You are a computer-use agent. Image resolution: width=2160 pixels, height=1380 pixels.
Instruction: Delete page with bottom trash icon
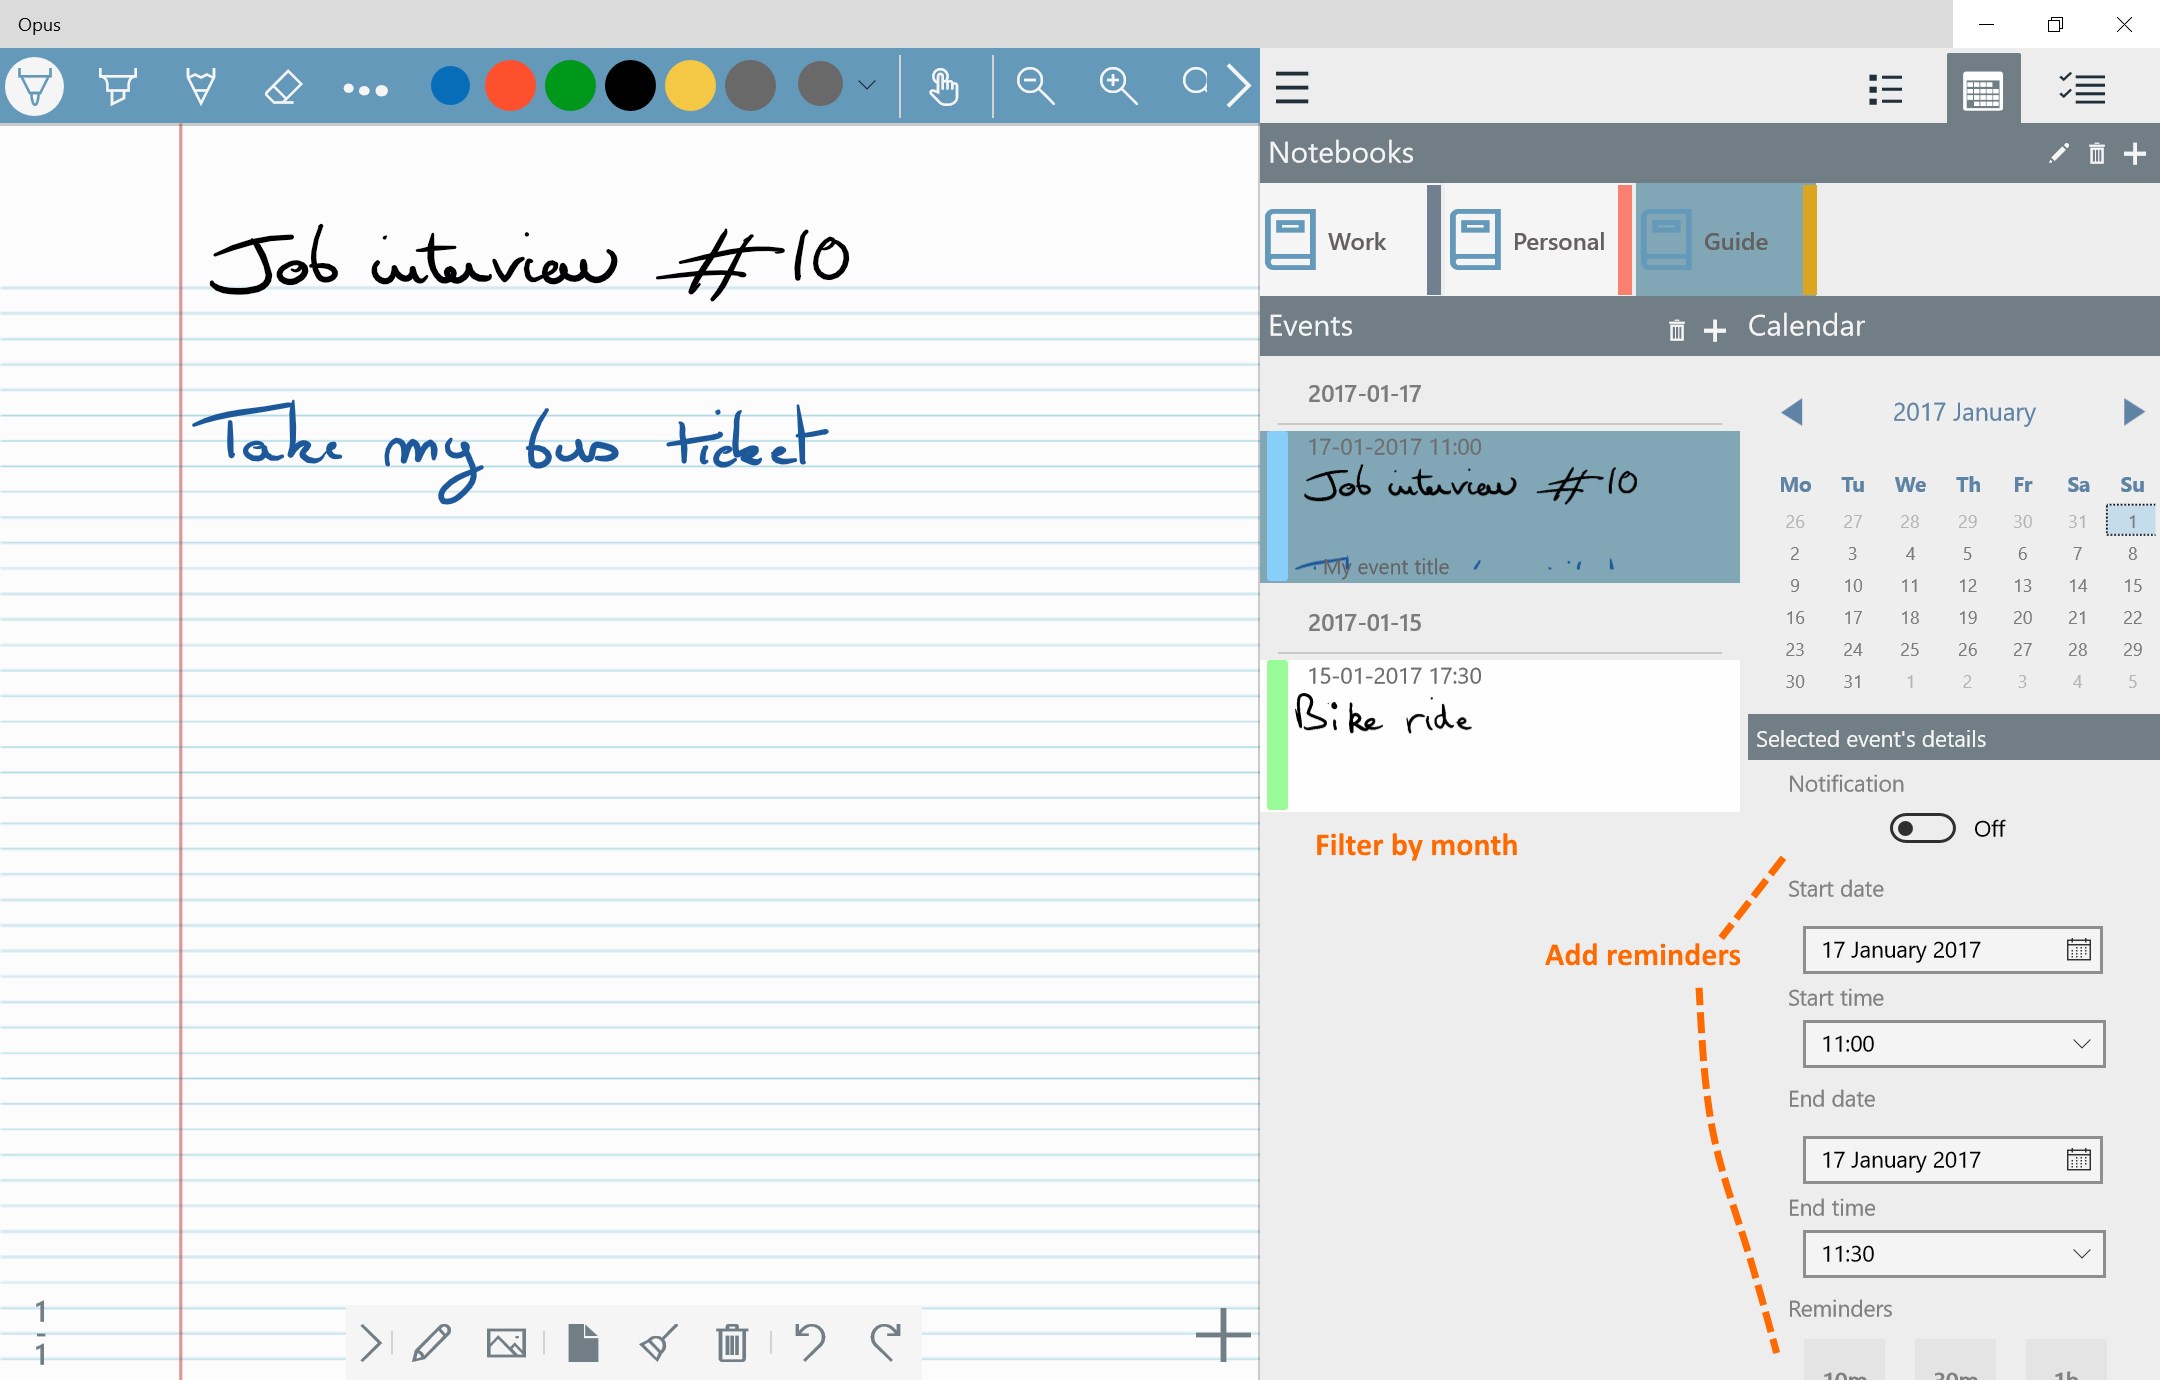[x=732, y=1343]
